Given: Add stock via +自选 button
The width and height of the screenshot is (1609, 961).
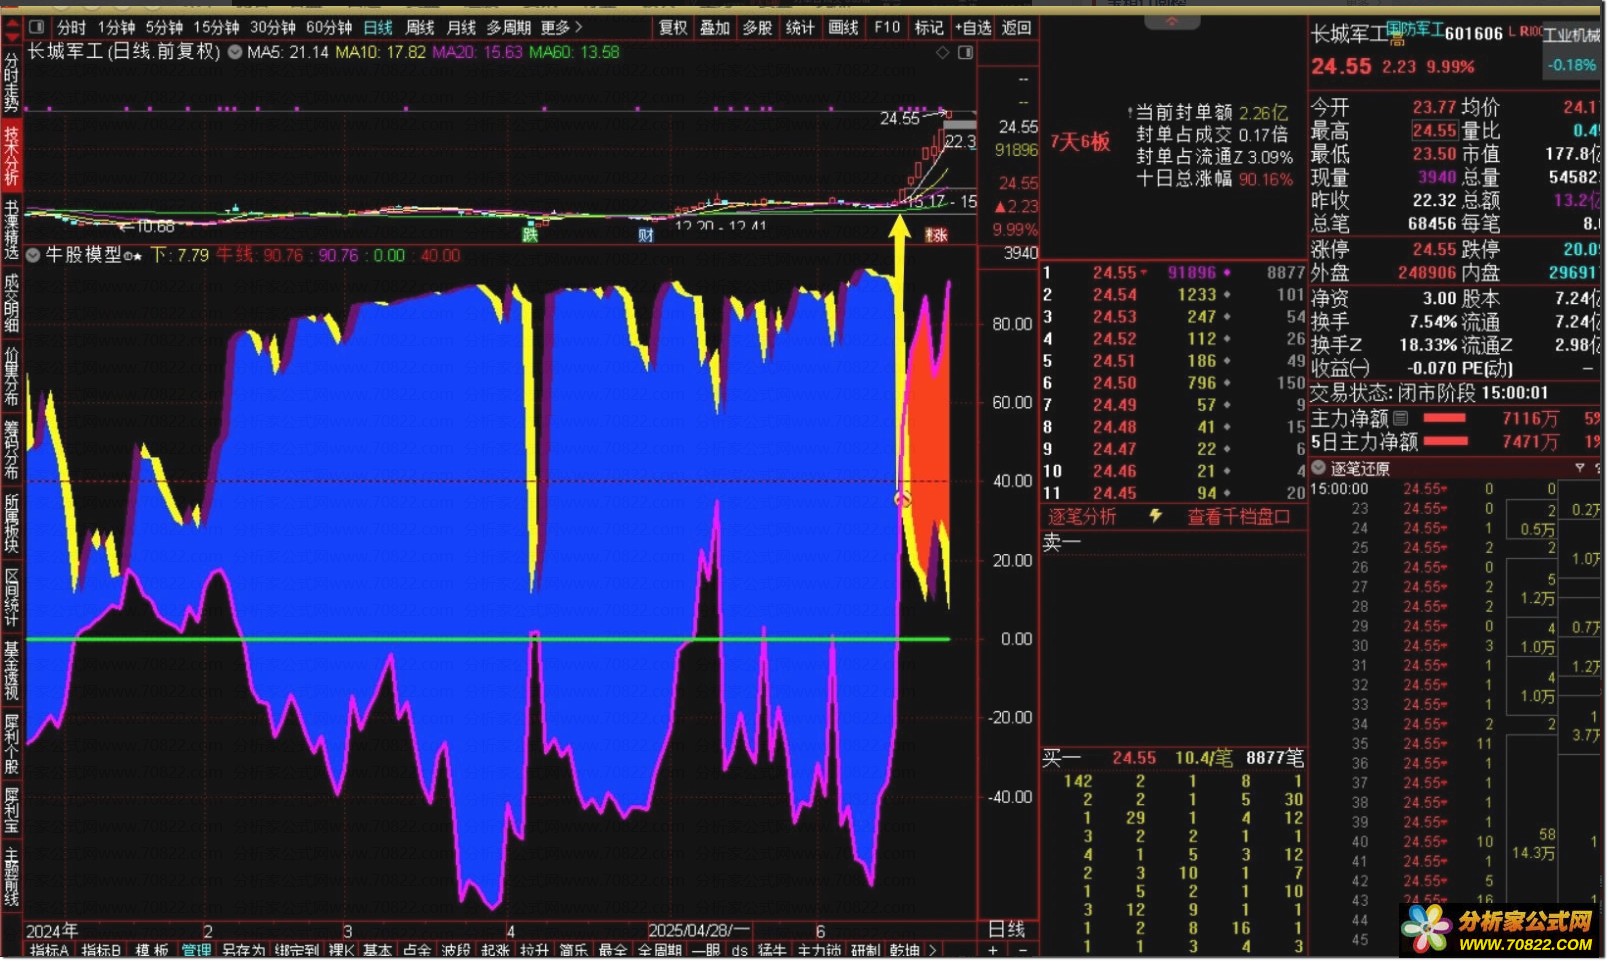Looking at the screenshot, I should point(973,27).
